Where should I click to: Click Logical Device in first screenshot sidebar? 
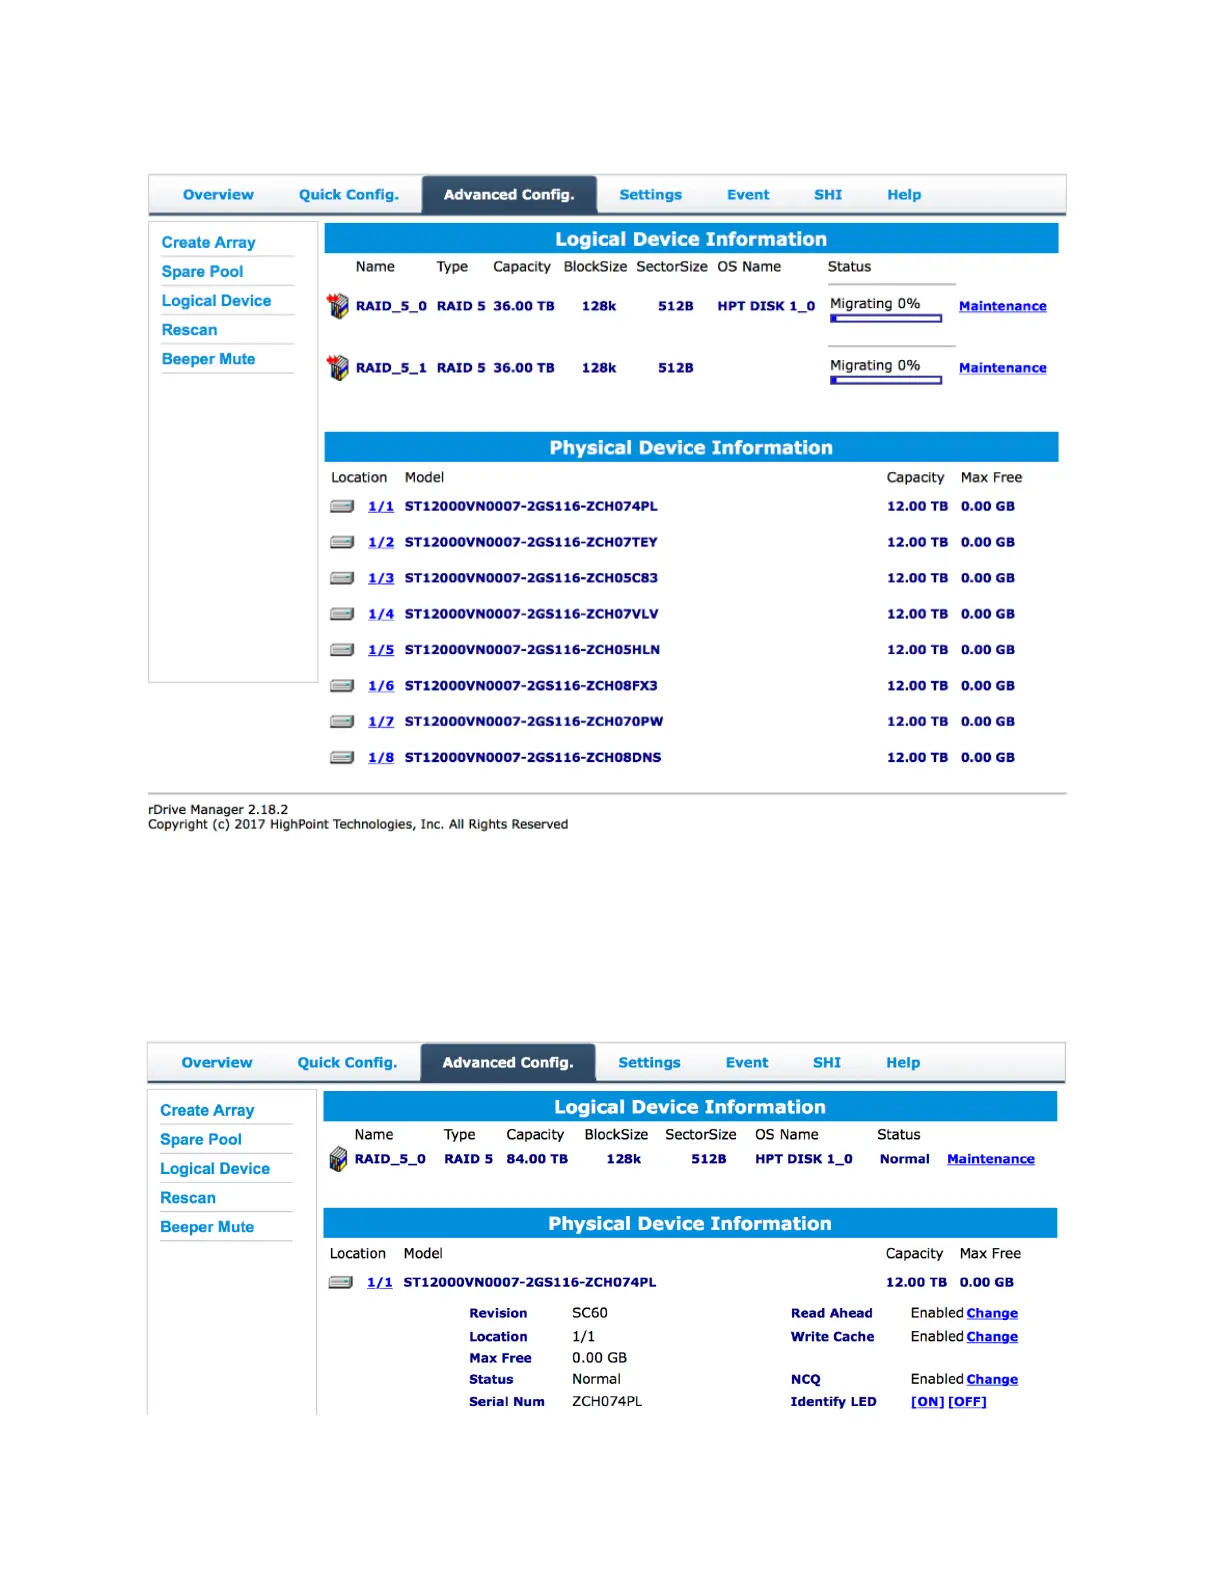coord(216,301)
